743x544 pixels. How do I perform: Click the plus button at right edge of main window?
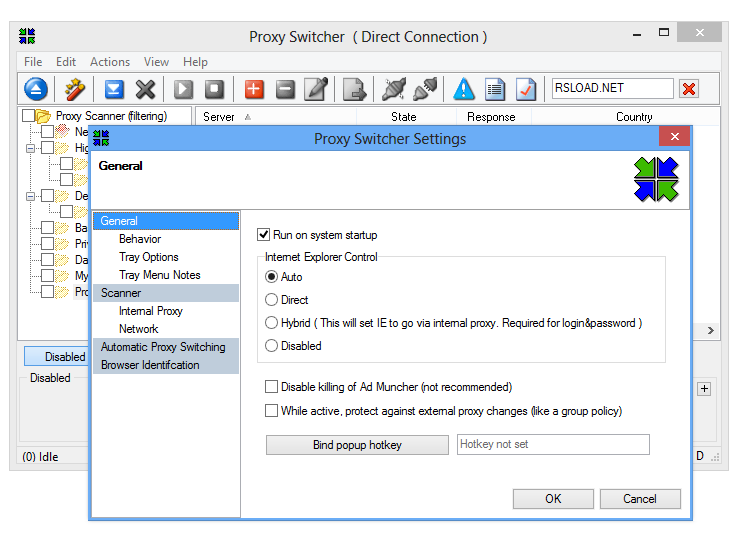coord(704,389)
